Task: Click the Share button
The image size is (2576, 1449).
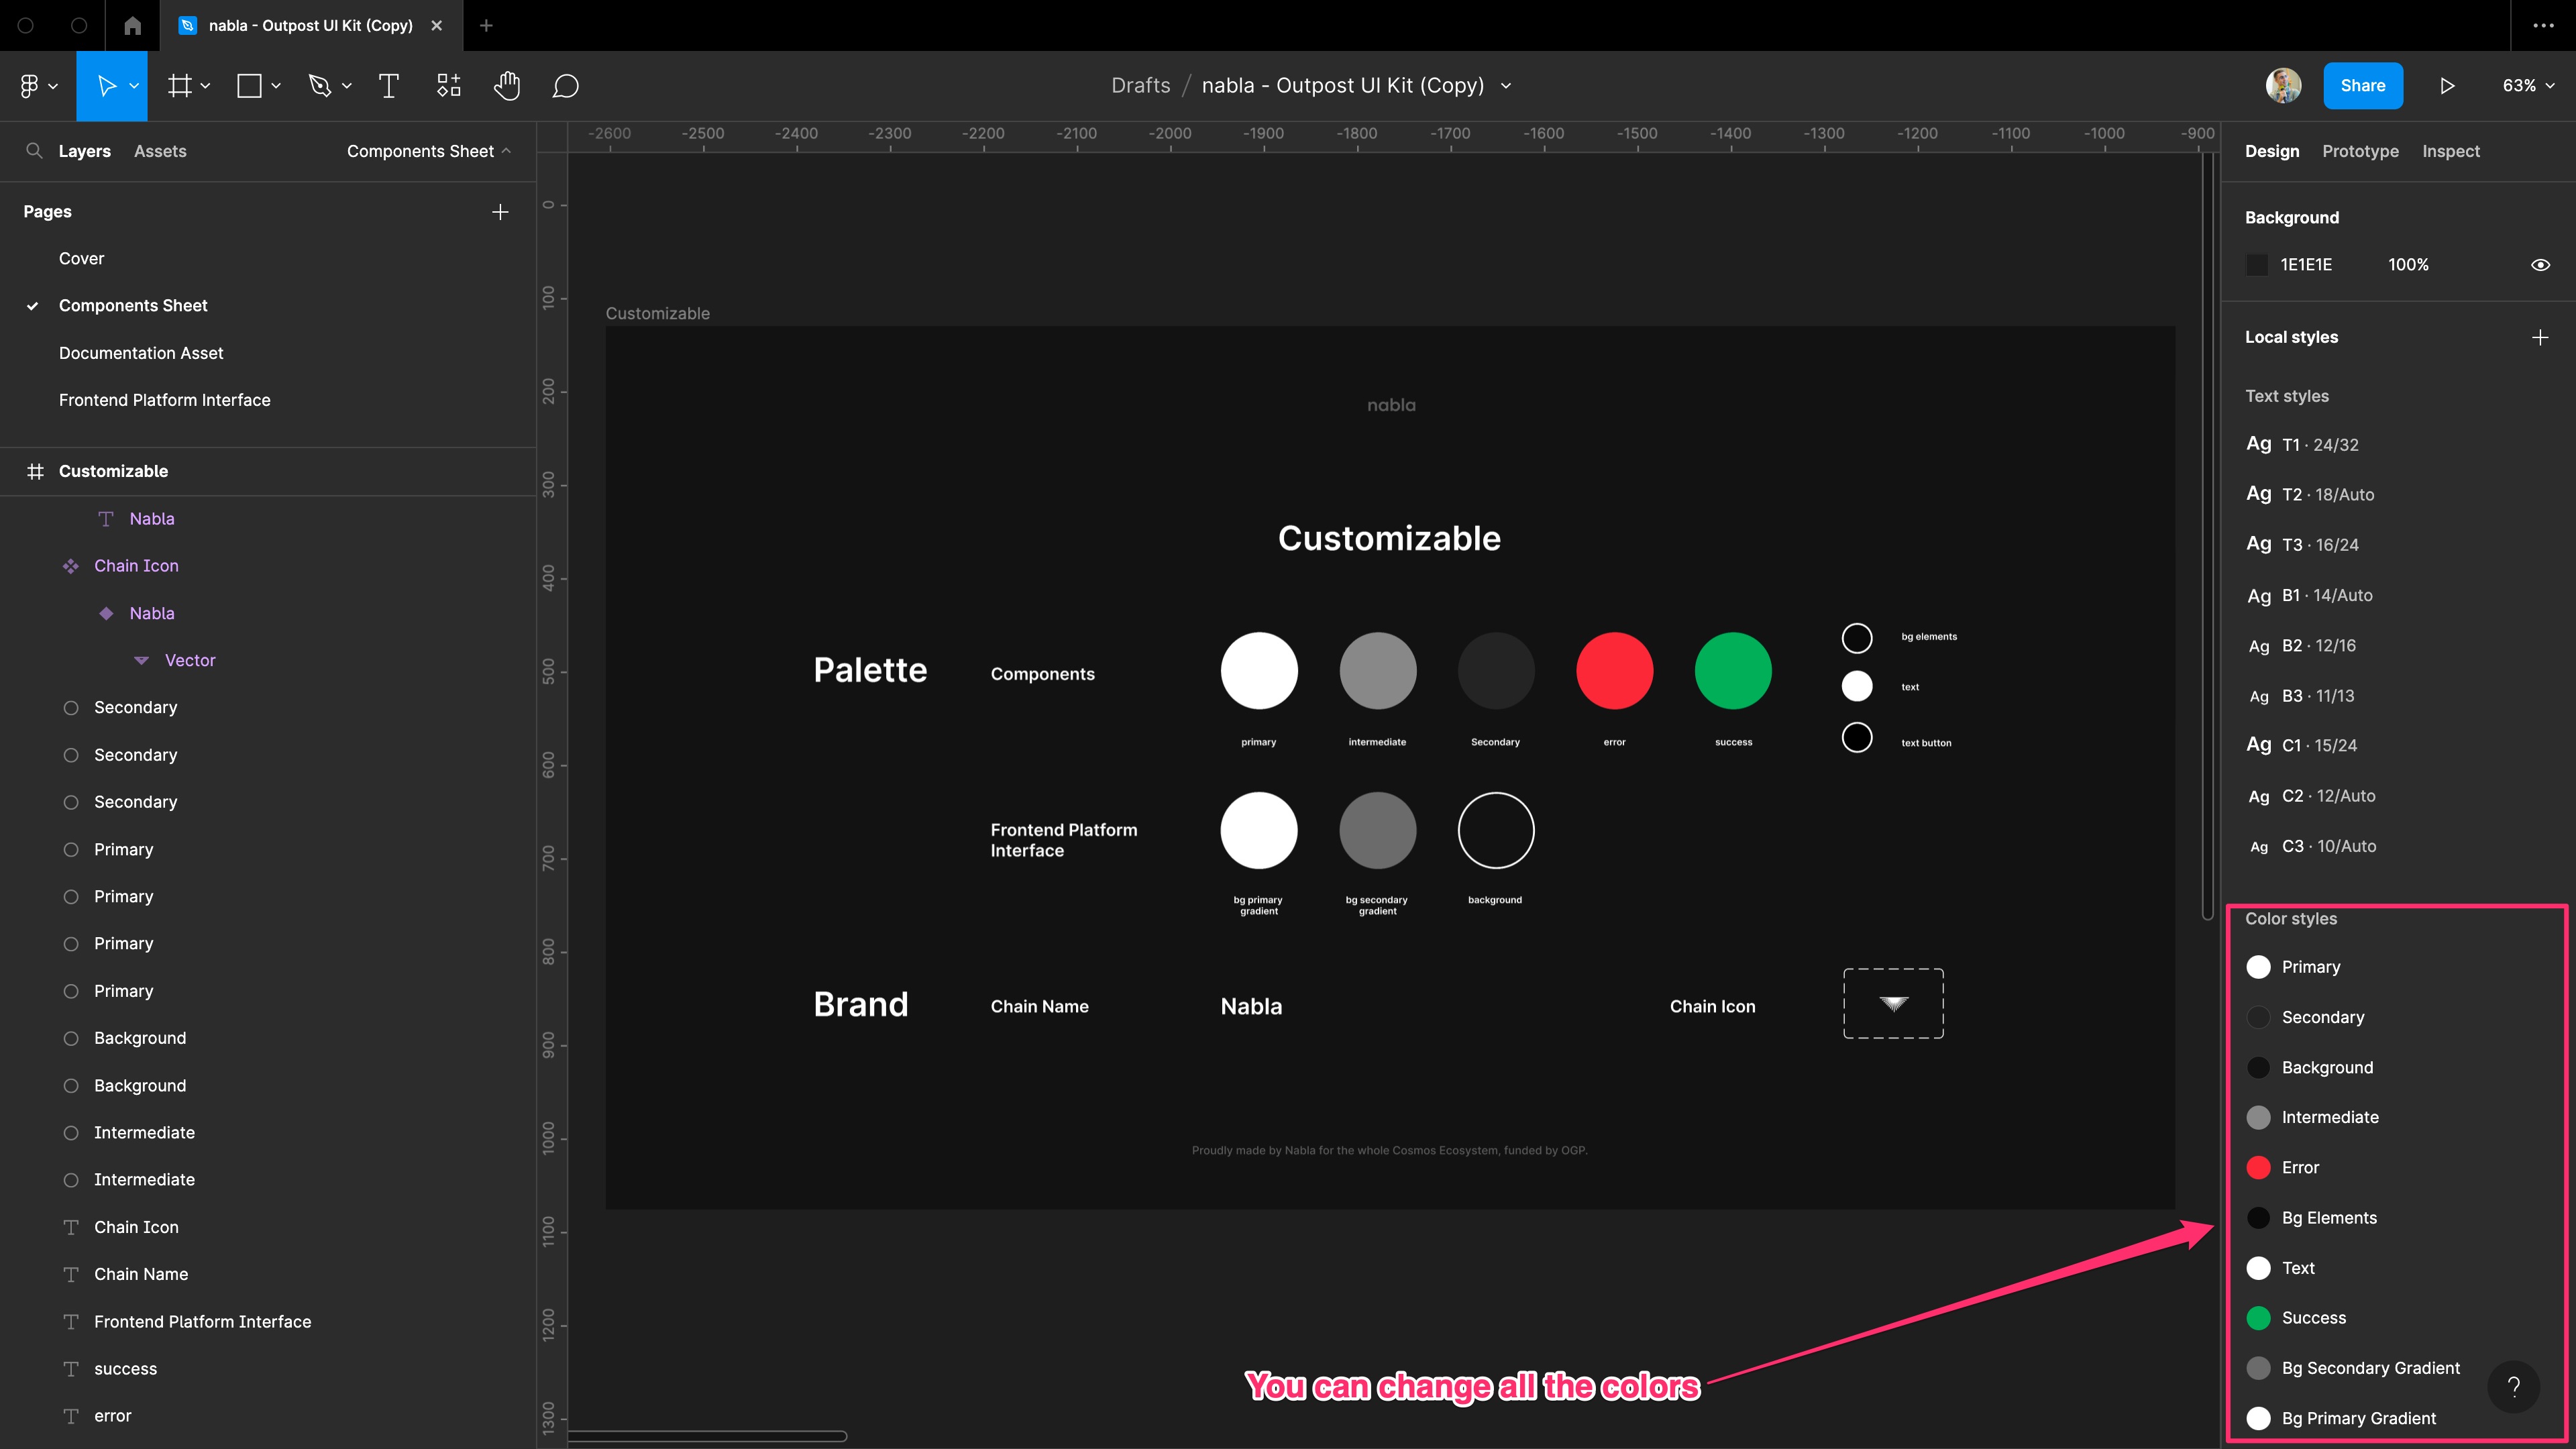Action: 2362,85
